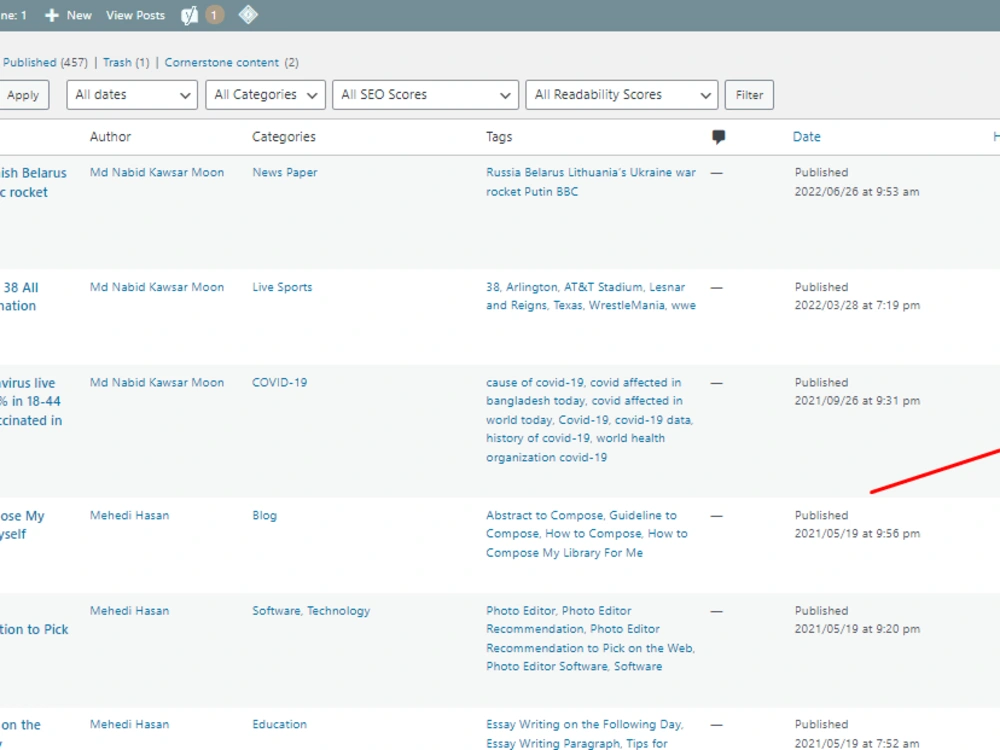Open the Belarus rocket post title
The height and width of the screenshot is (750, 1000).
pyautogui.click(x=33, y=182)
